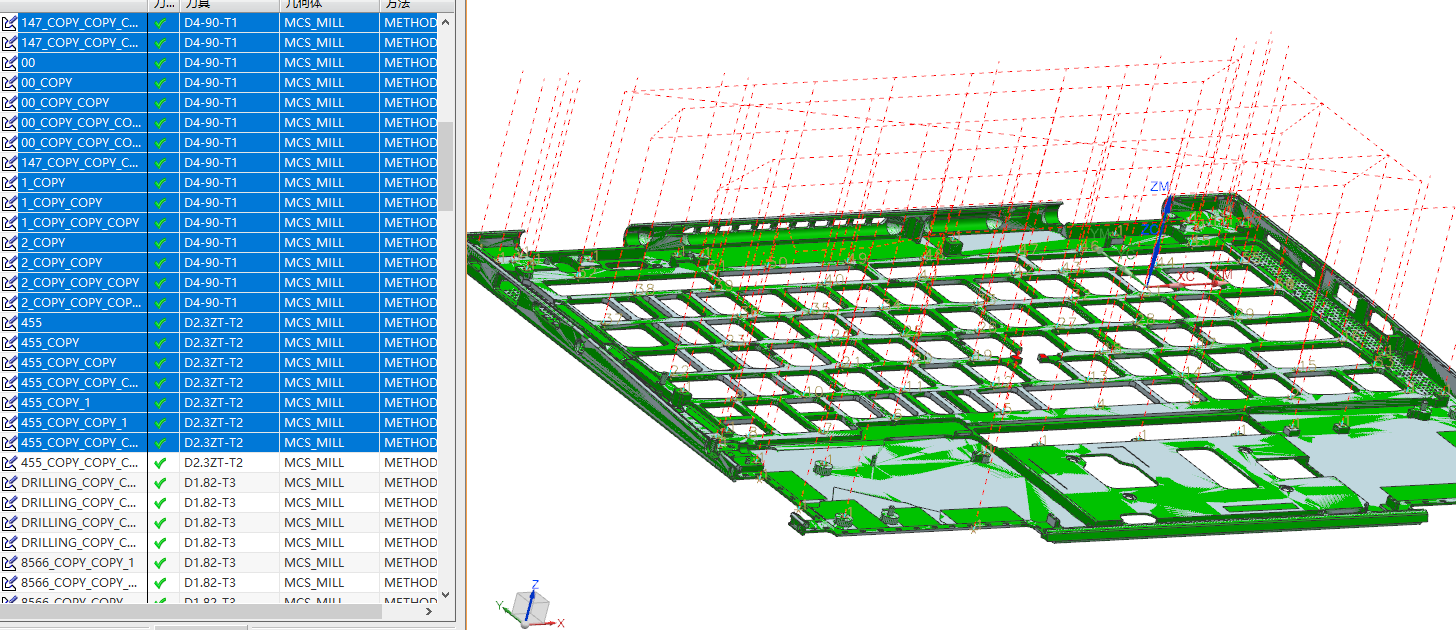The image size is (1456, 630).
Task: Click the operation icon of 00_COPY
Action: click(9, 83)
